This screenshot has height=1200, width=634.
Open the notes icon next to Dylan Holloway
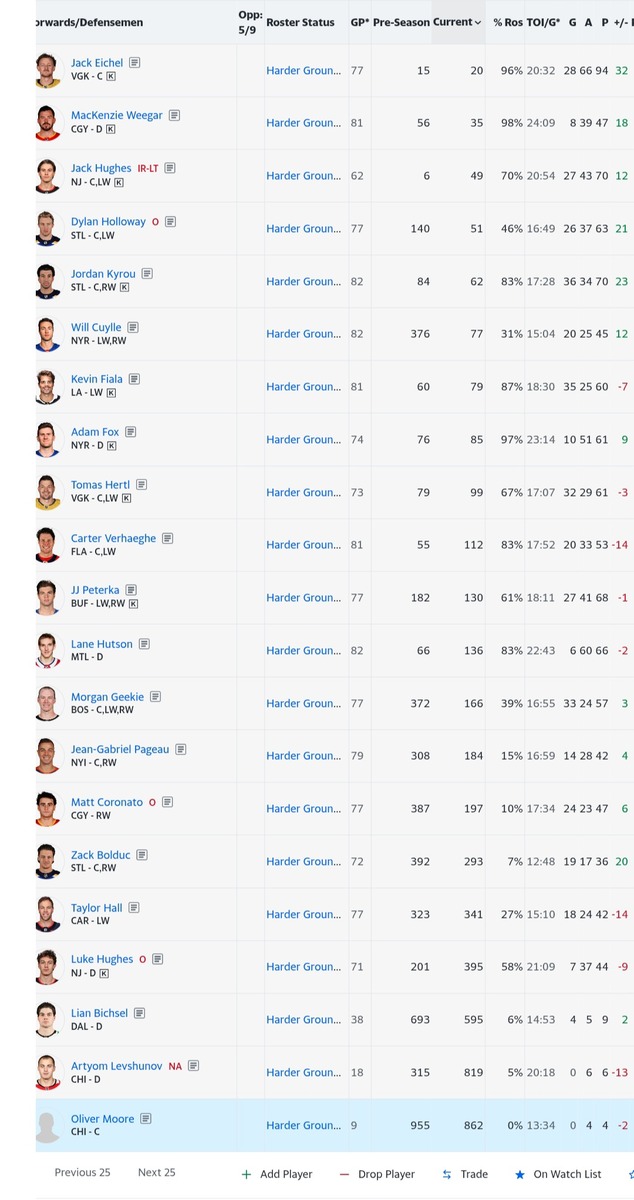coord(171,222)
